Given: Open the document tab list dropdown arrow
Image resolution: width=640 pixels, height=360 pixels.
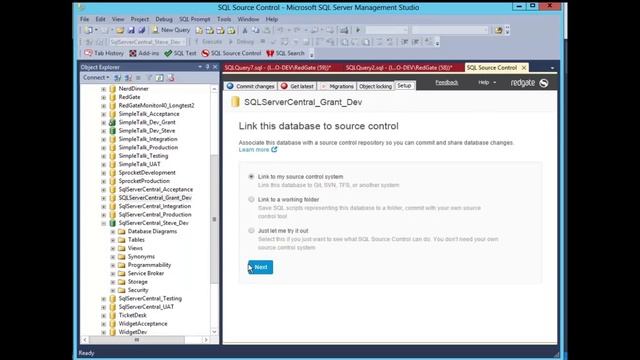Looking at the screenshot, I should tap(552, 68).
